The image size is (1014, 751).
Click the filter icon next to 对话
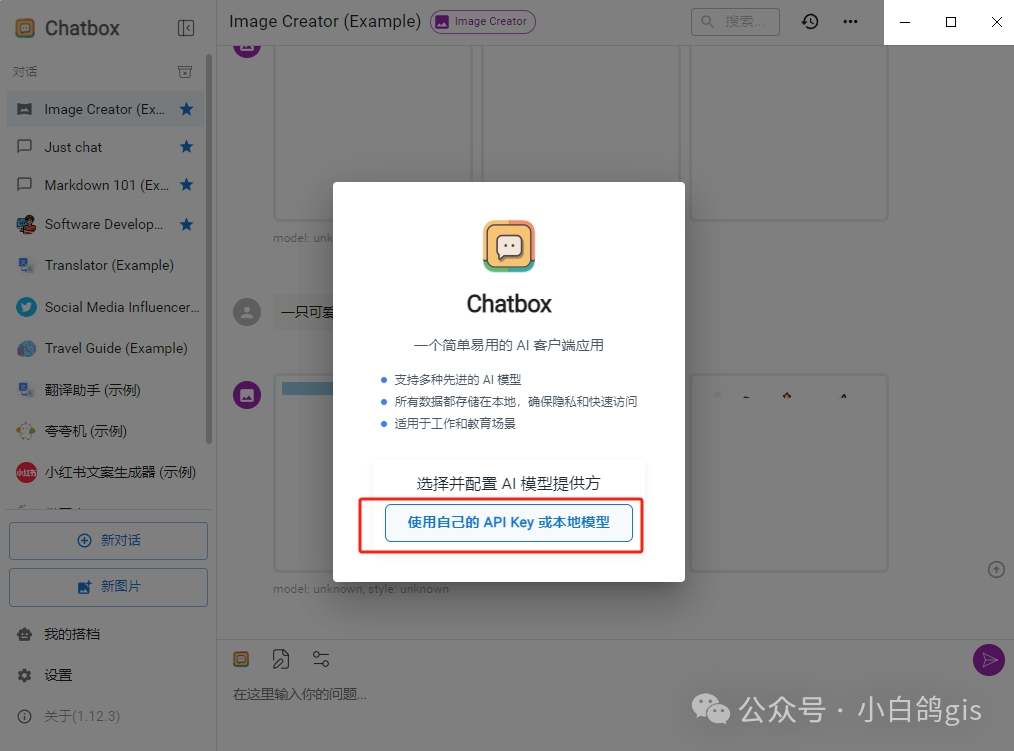click(185, 71)
